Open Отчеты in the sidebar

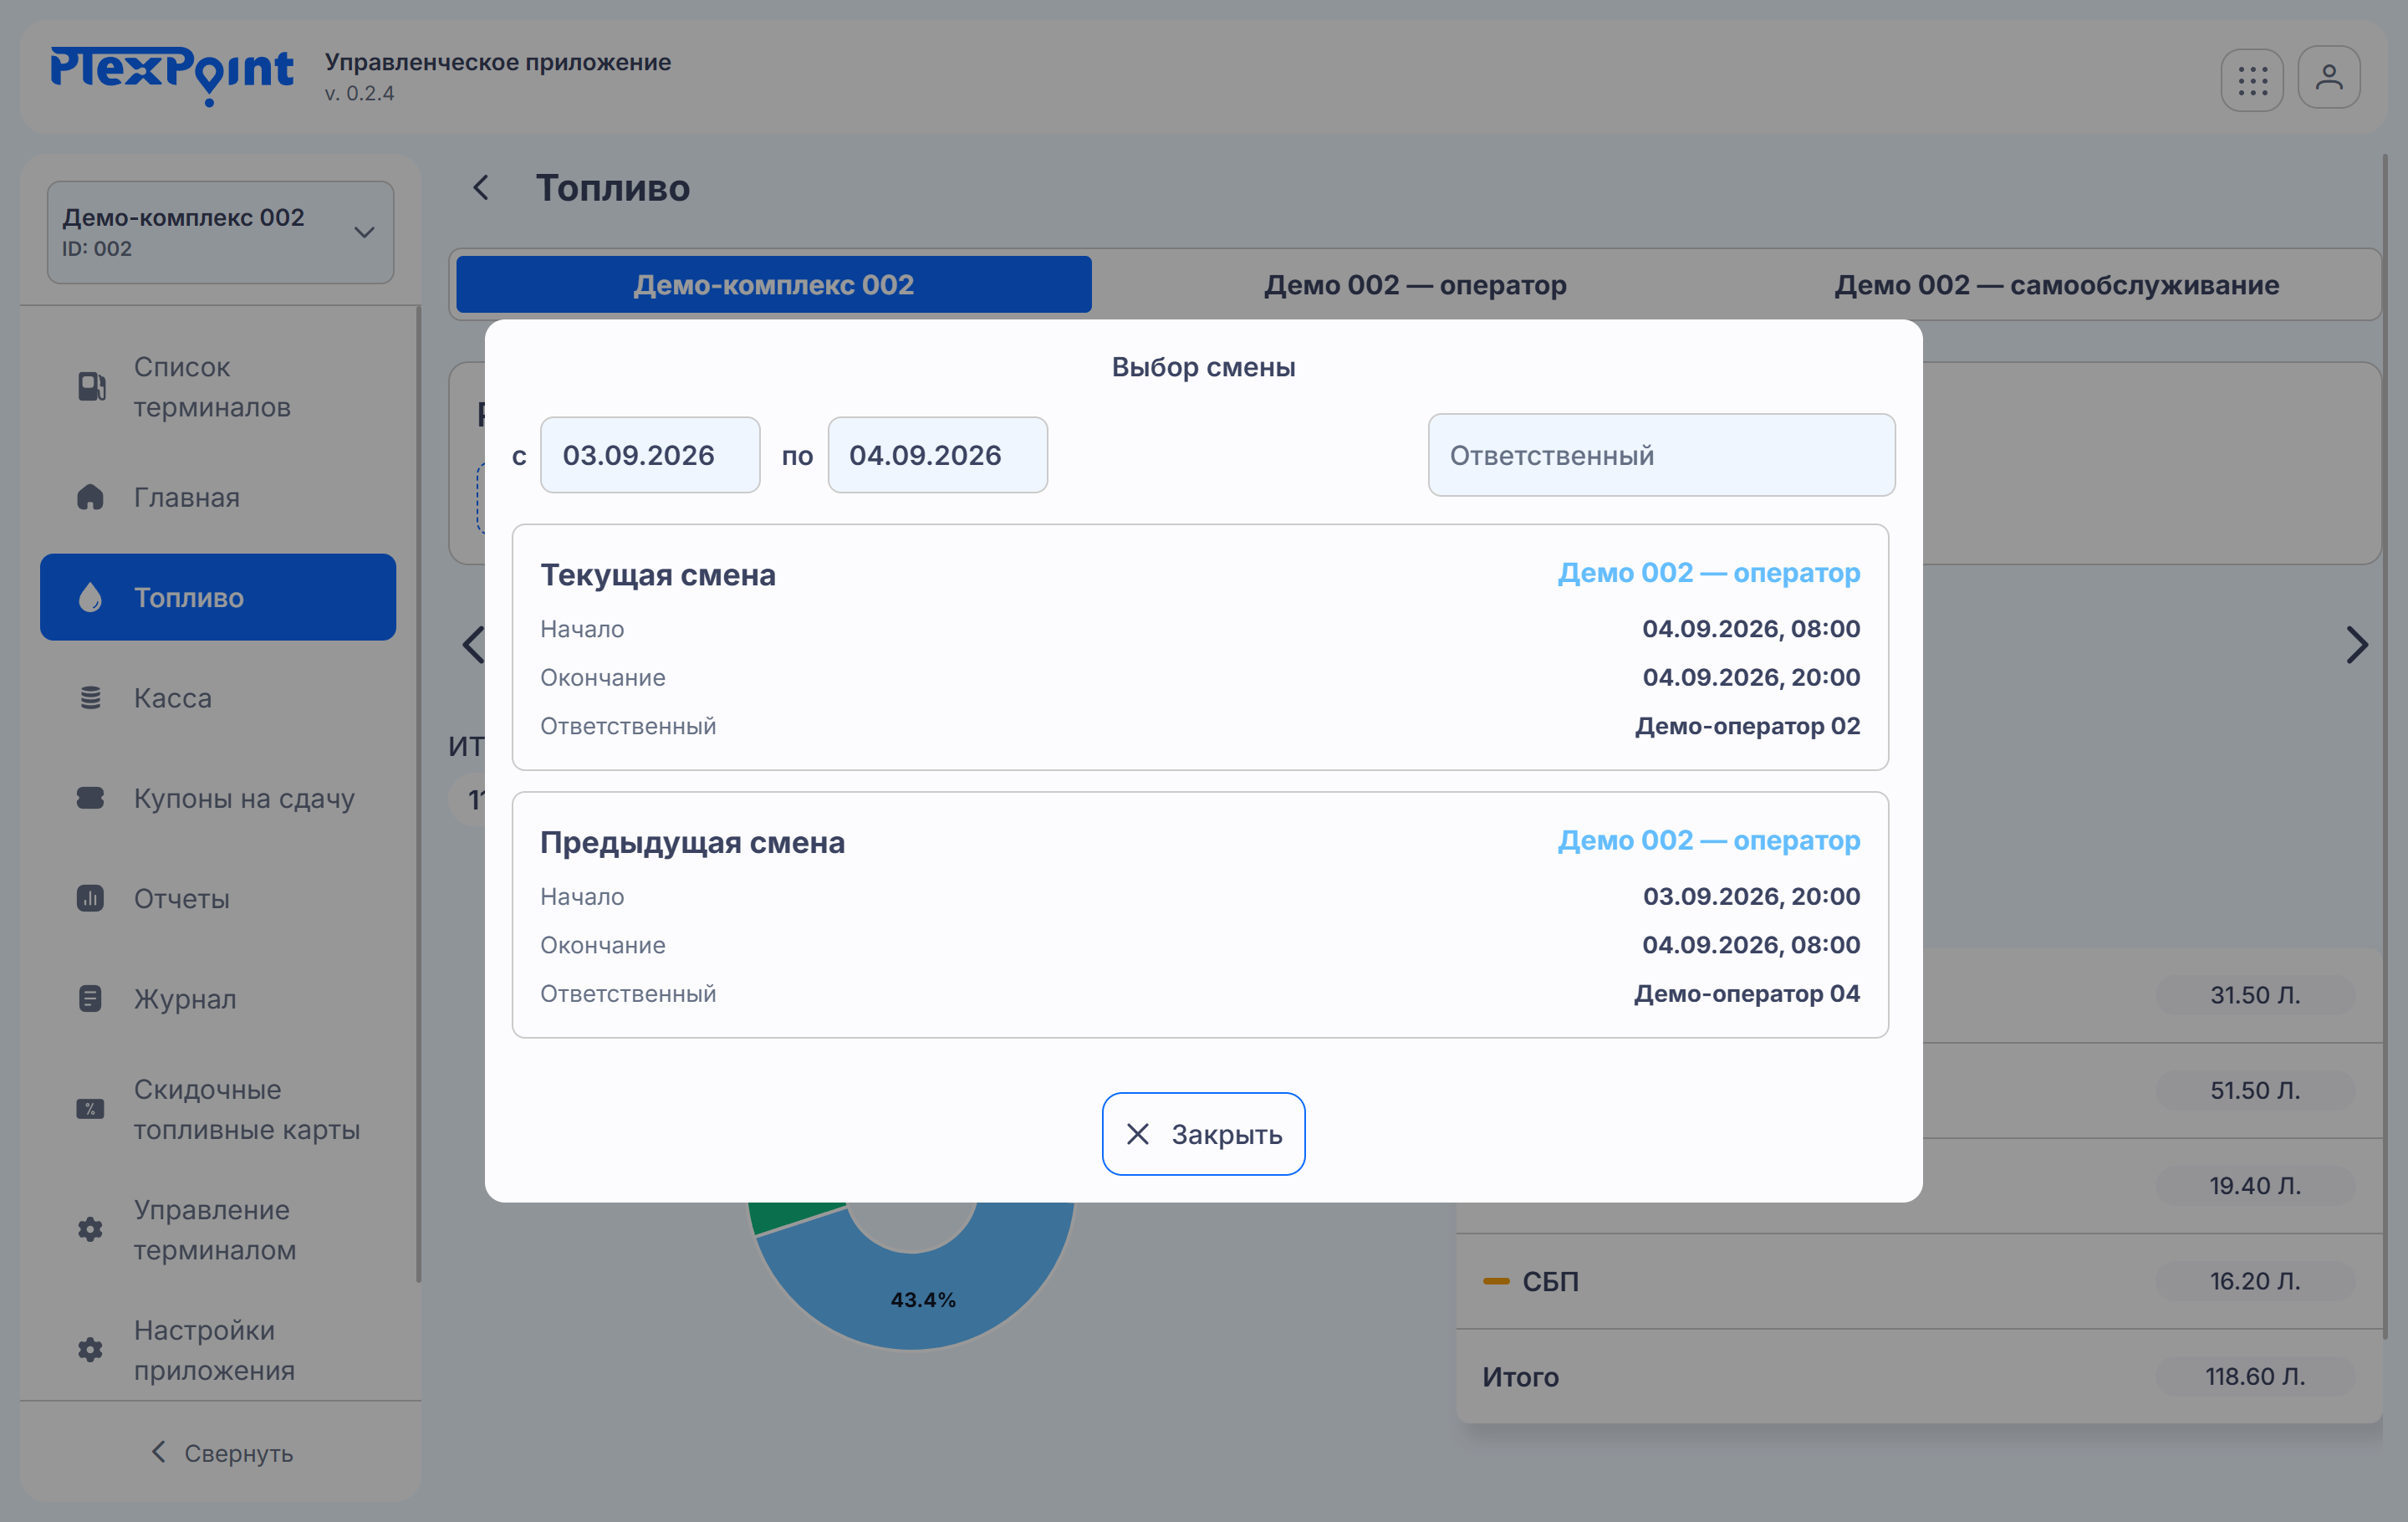(x=218, y=898)
